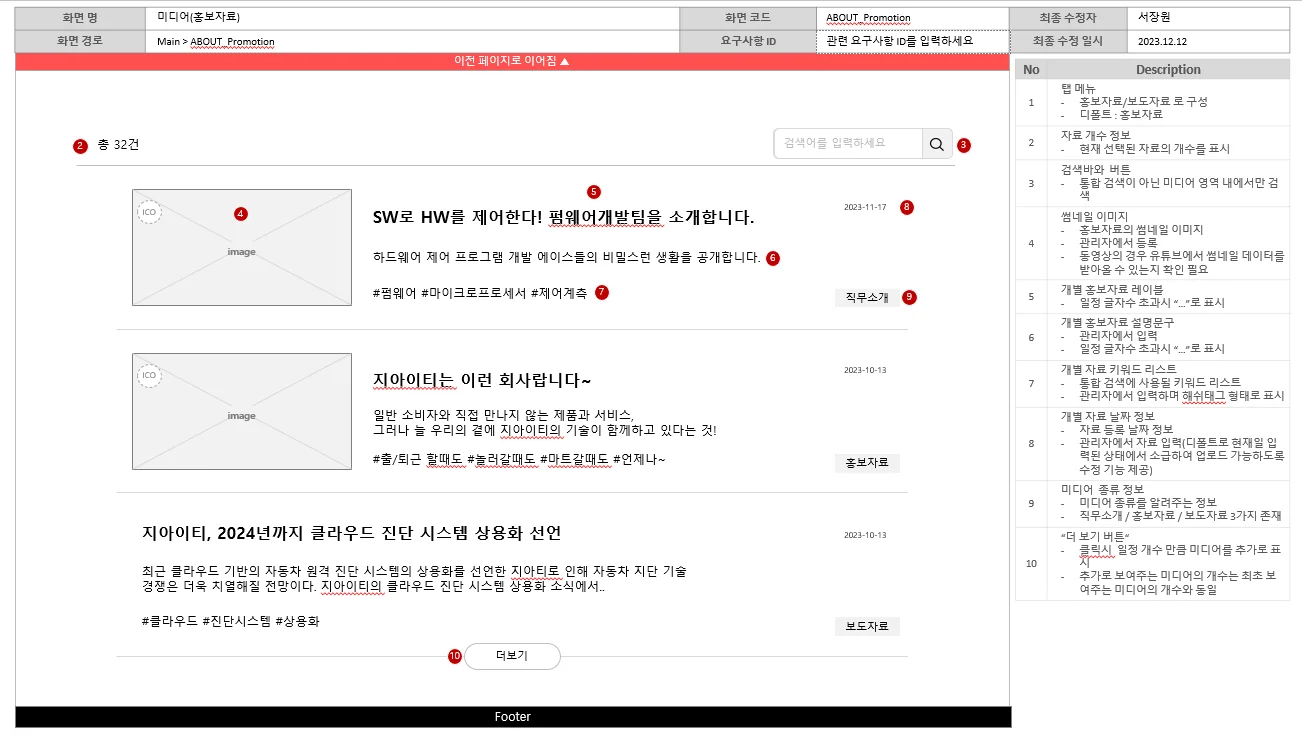Click the "더 보기 버튼" description row
The image size is (1302, 736).
coord(1152,563)
